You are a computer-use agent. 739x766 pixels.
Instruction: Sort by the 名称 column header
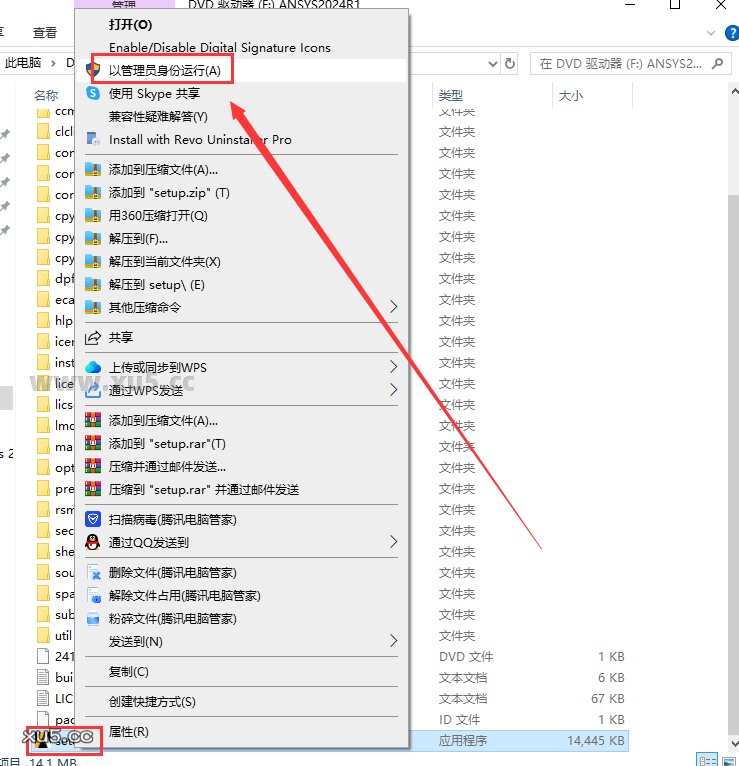46,95
